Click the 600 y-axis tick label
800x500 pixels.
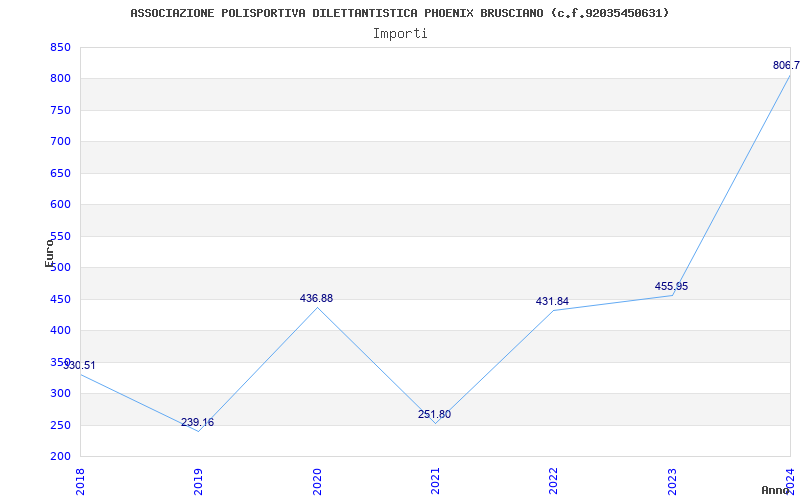(x=60, y=205)
